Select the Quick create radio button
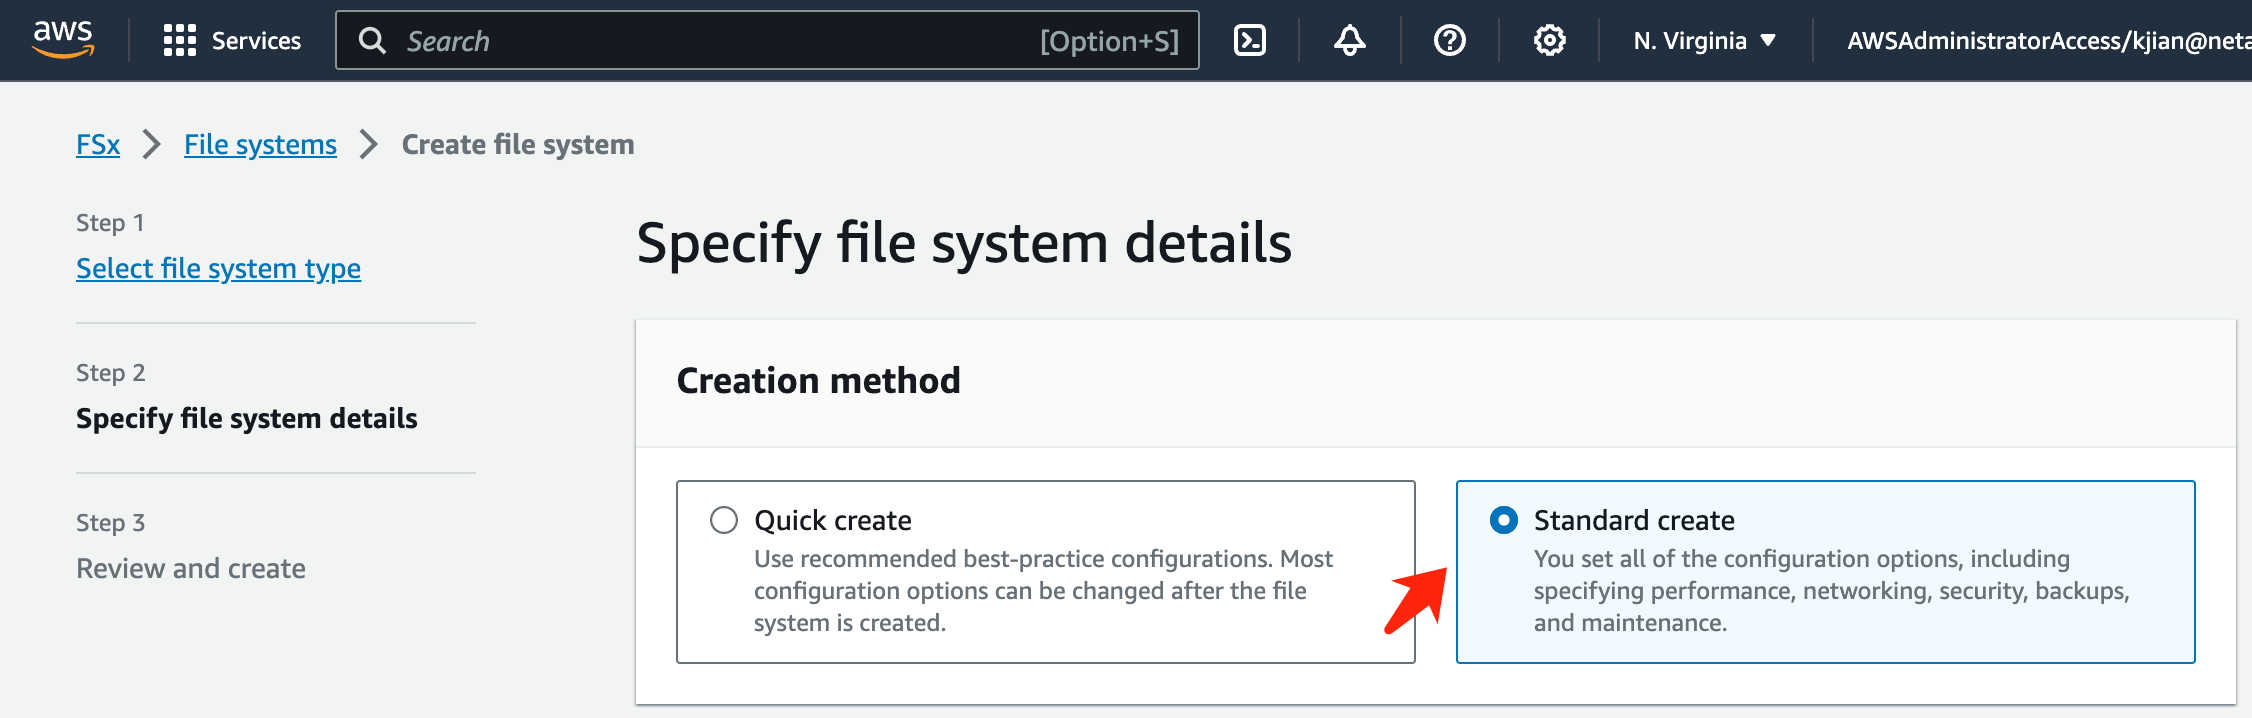The image size is (2252, 718). [x=724, y=520]
